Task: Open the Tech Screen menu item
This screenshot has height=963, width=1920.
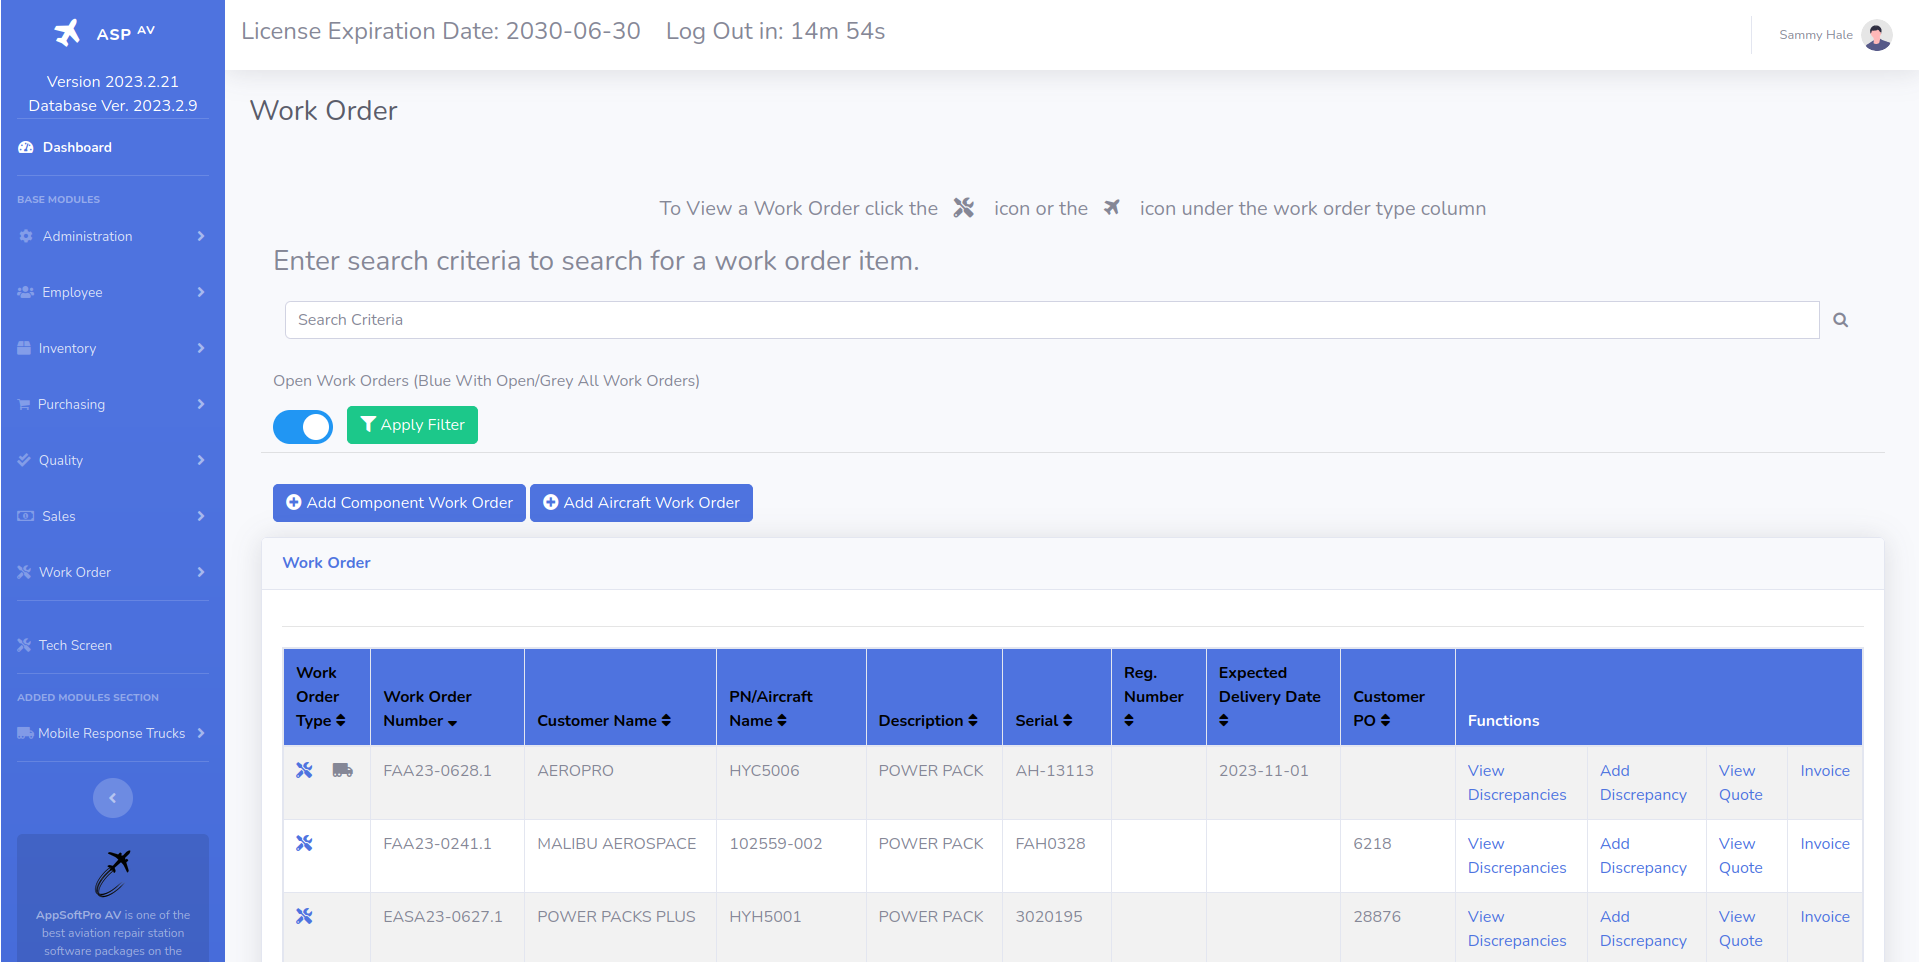Action: coord(75,645)
